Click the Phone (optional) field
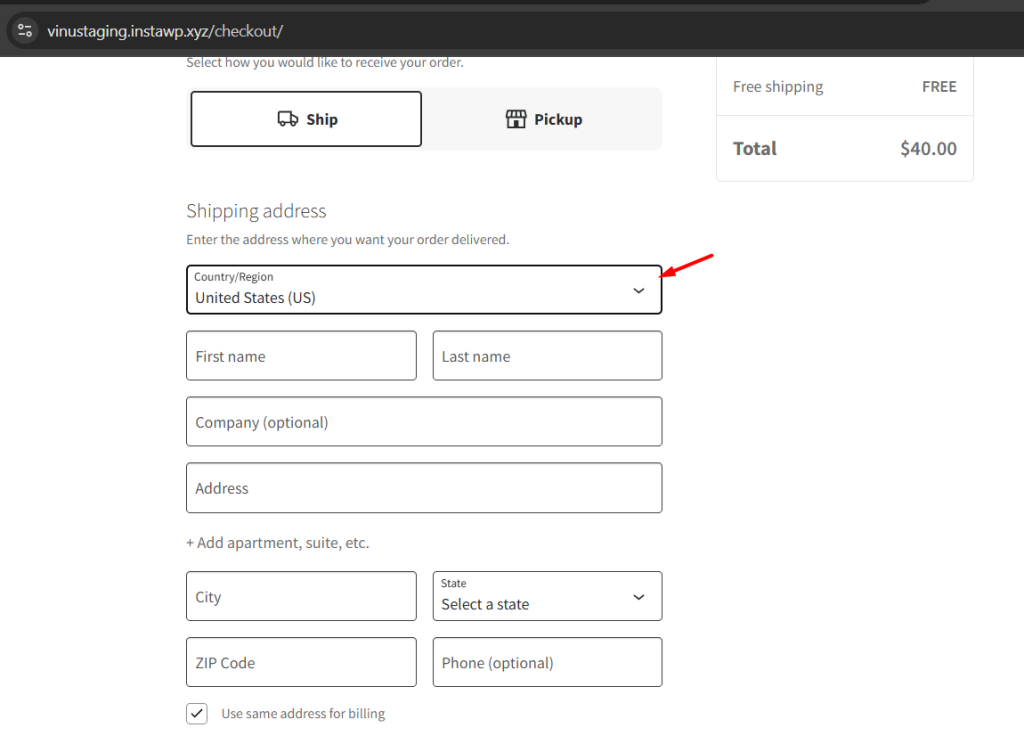This screenshot has height=744, width=1024. pyautogui.click(x=547, y=662)
